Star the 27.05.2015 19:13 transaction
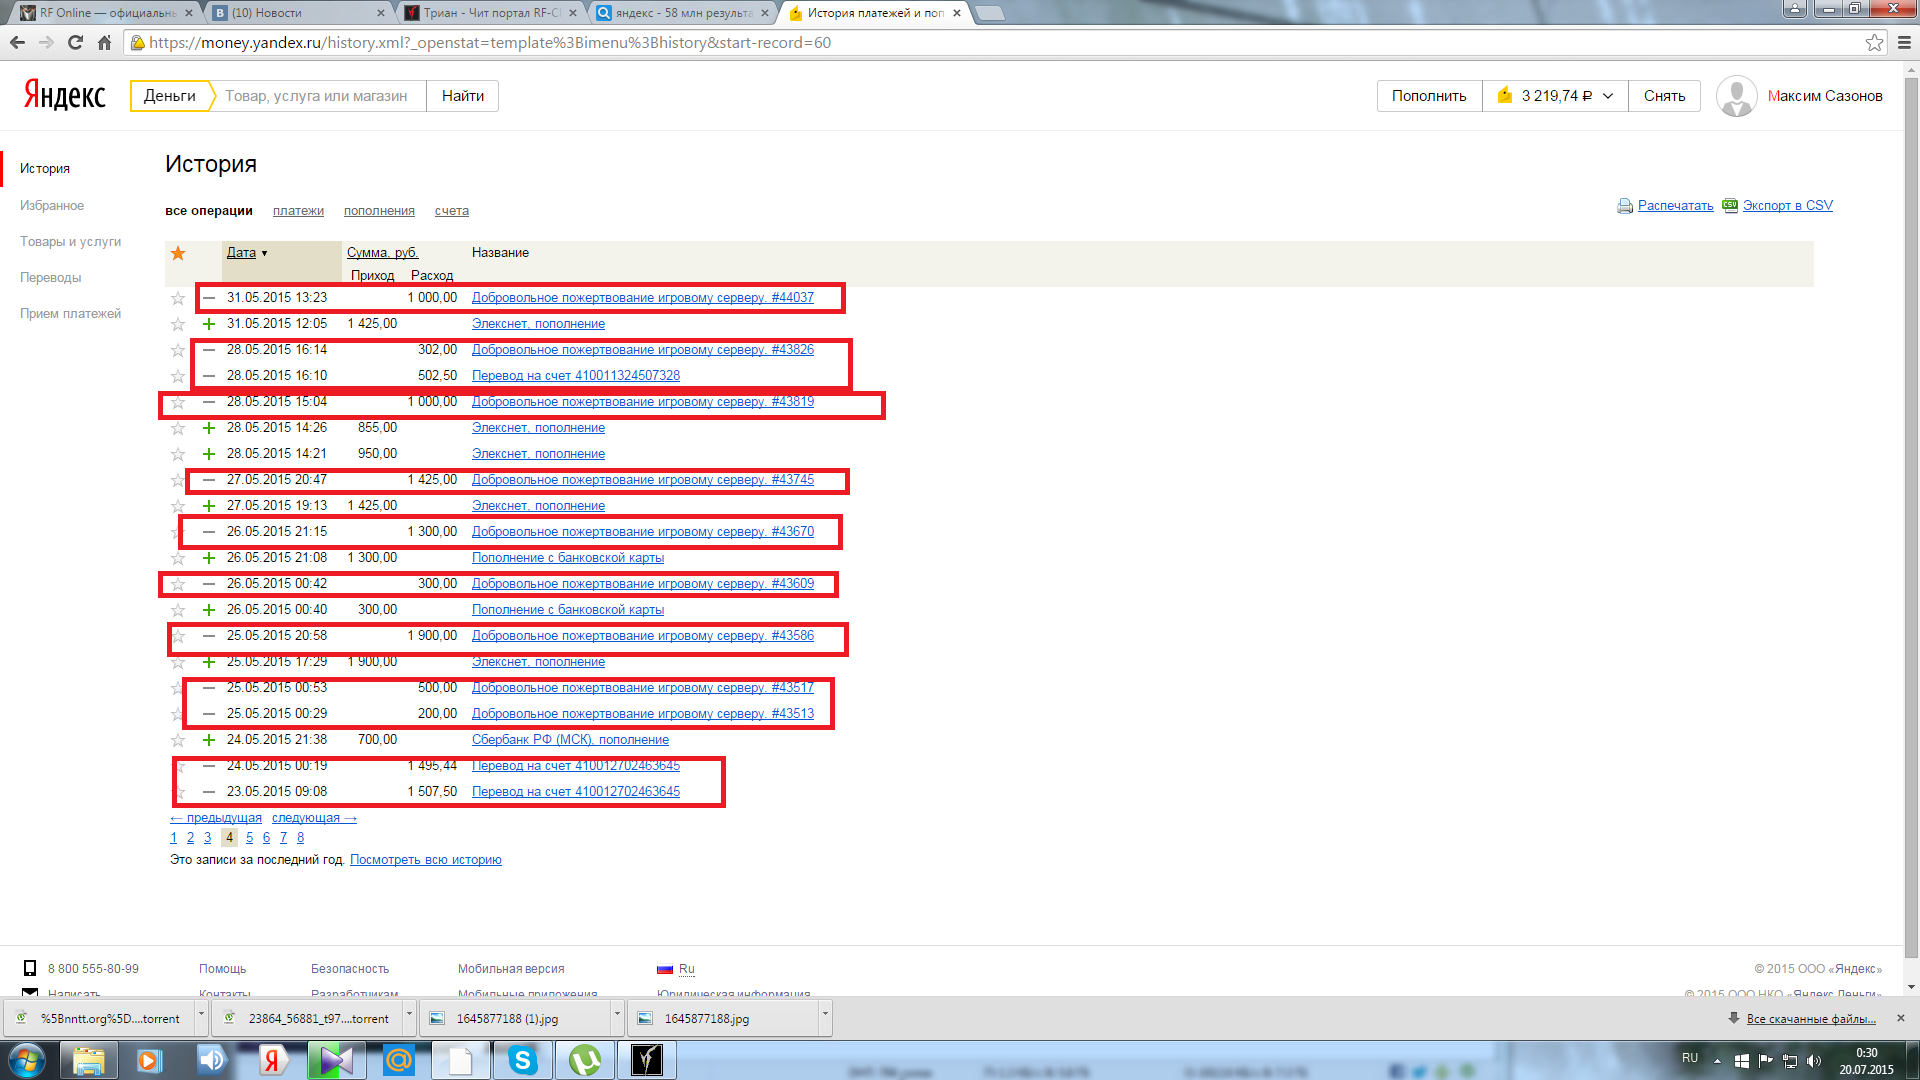Viewport: 1920px width, 1080px height. (x=178, y=506)
